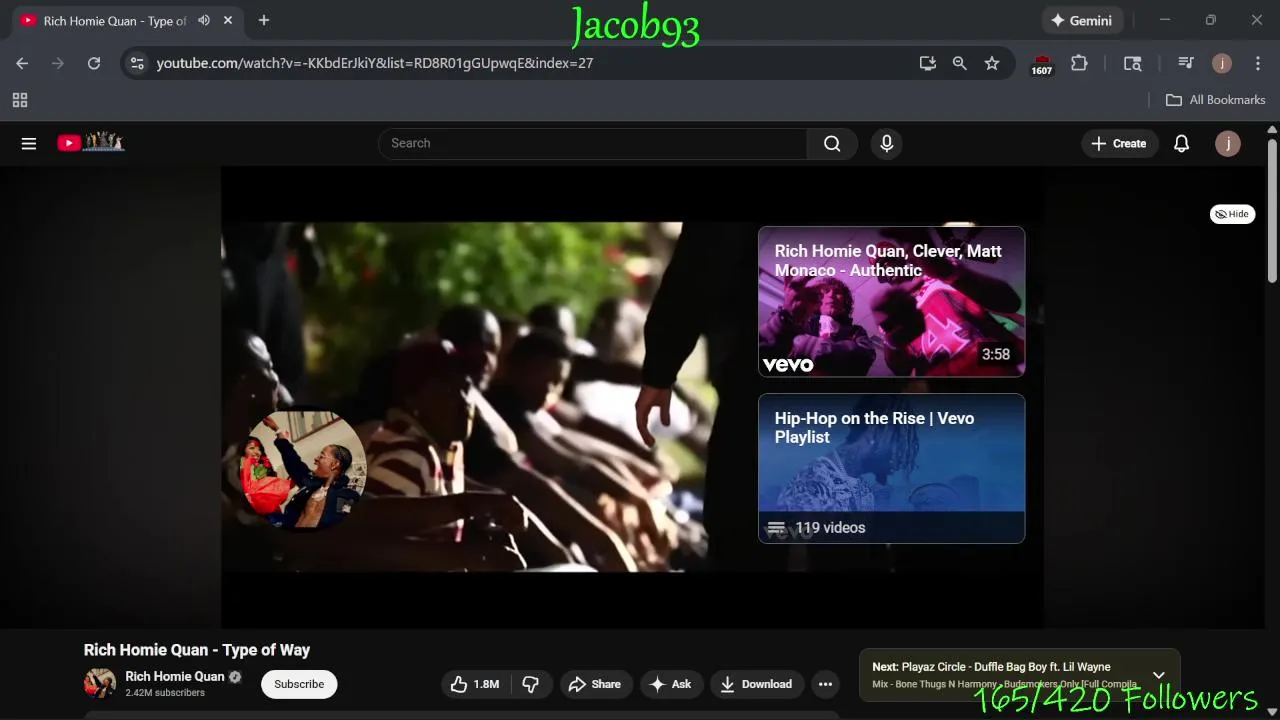1280x720 pixels.
Task: Dislike the video
Action: coord(531,684)
